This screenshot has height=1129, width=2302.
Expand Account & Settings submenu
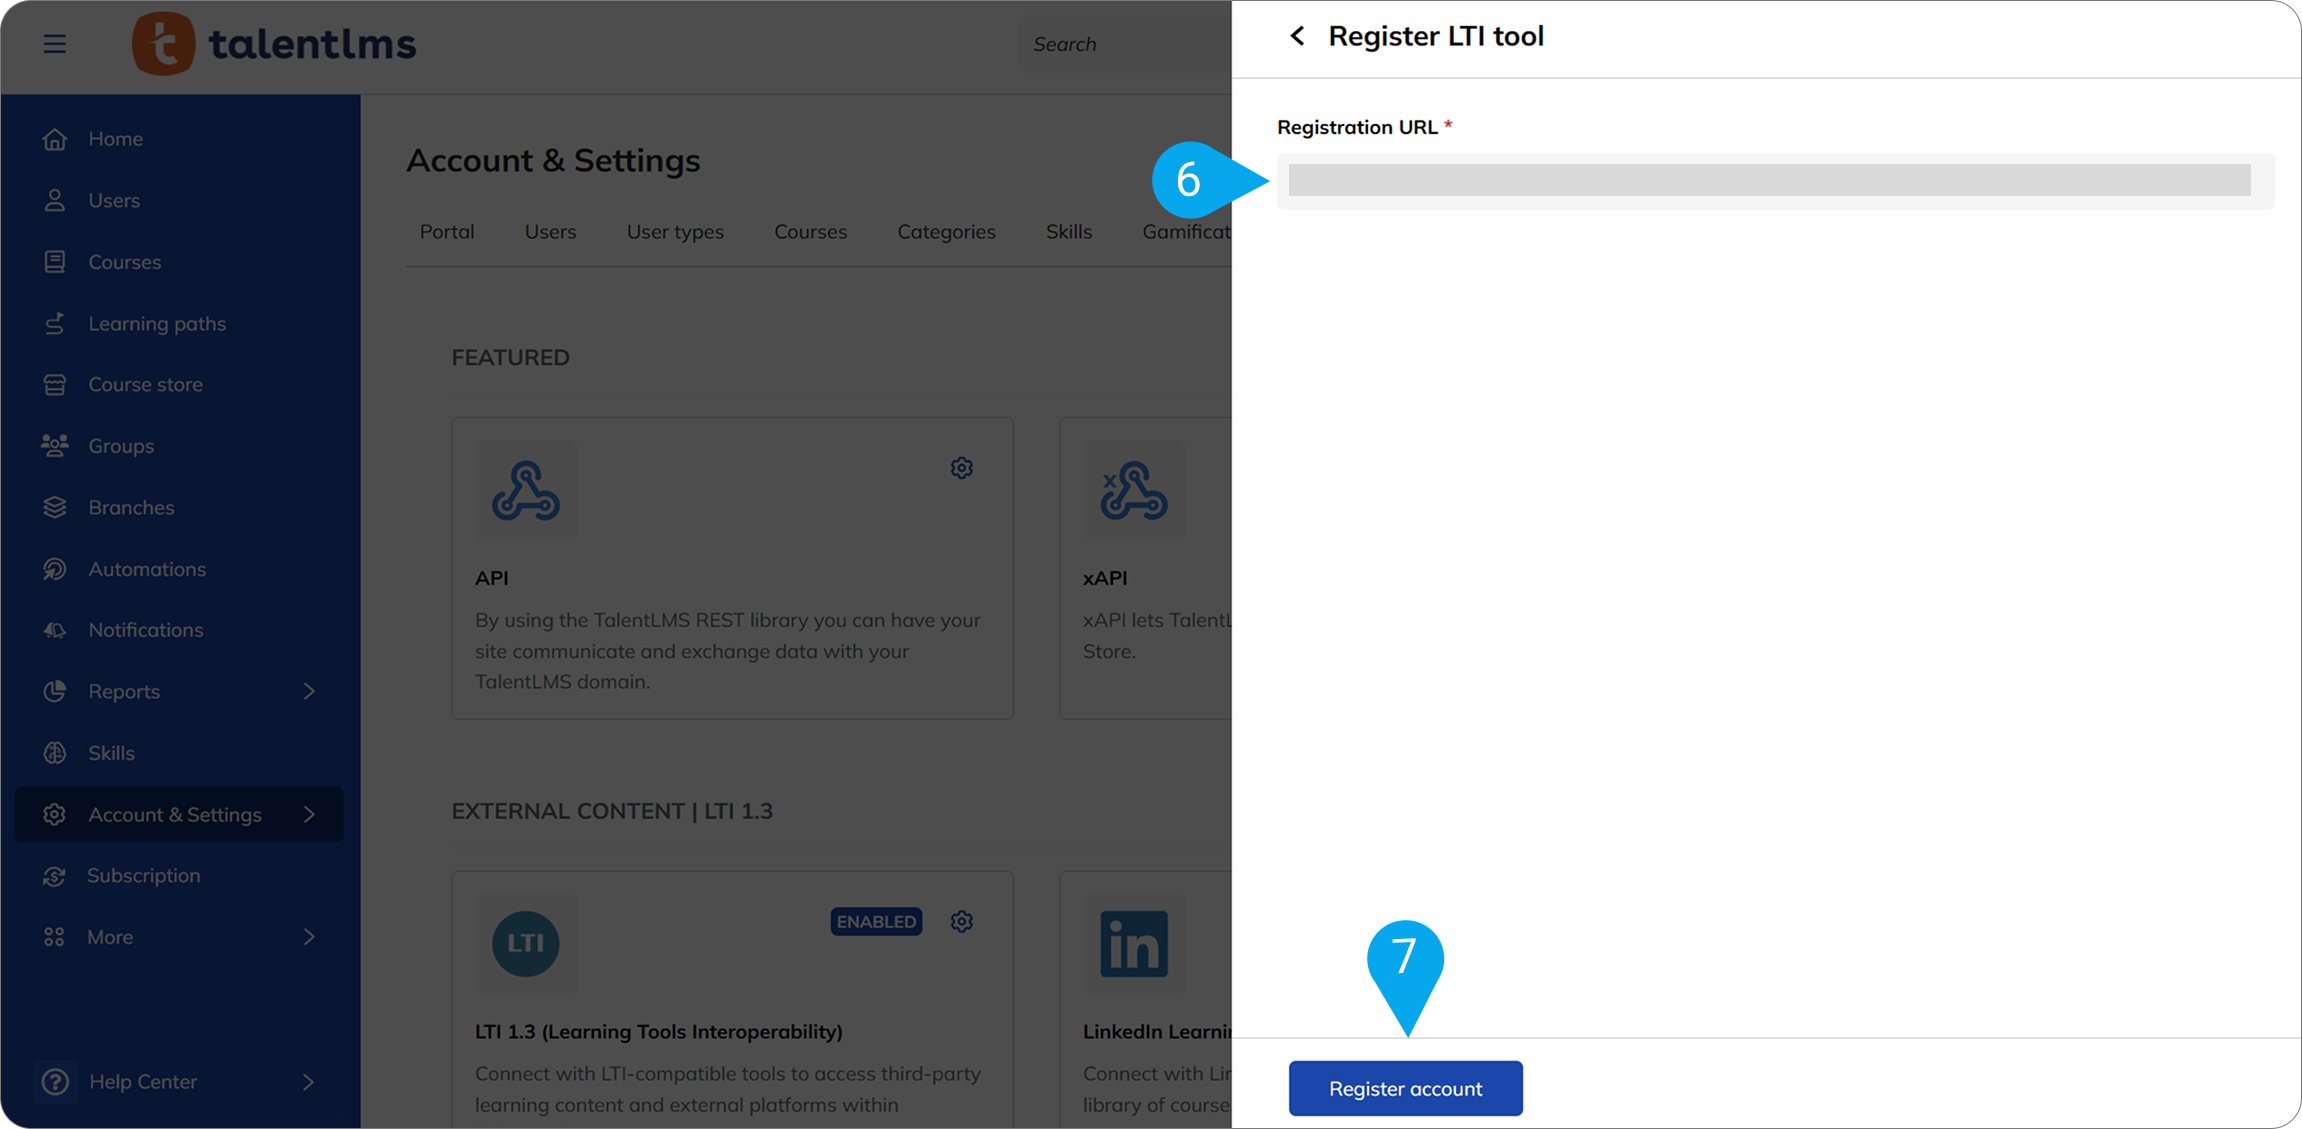tap(175, 814)
